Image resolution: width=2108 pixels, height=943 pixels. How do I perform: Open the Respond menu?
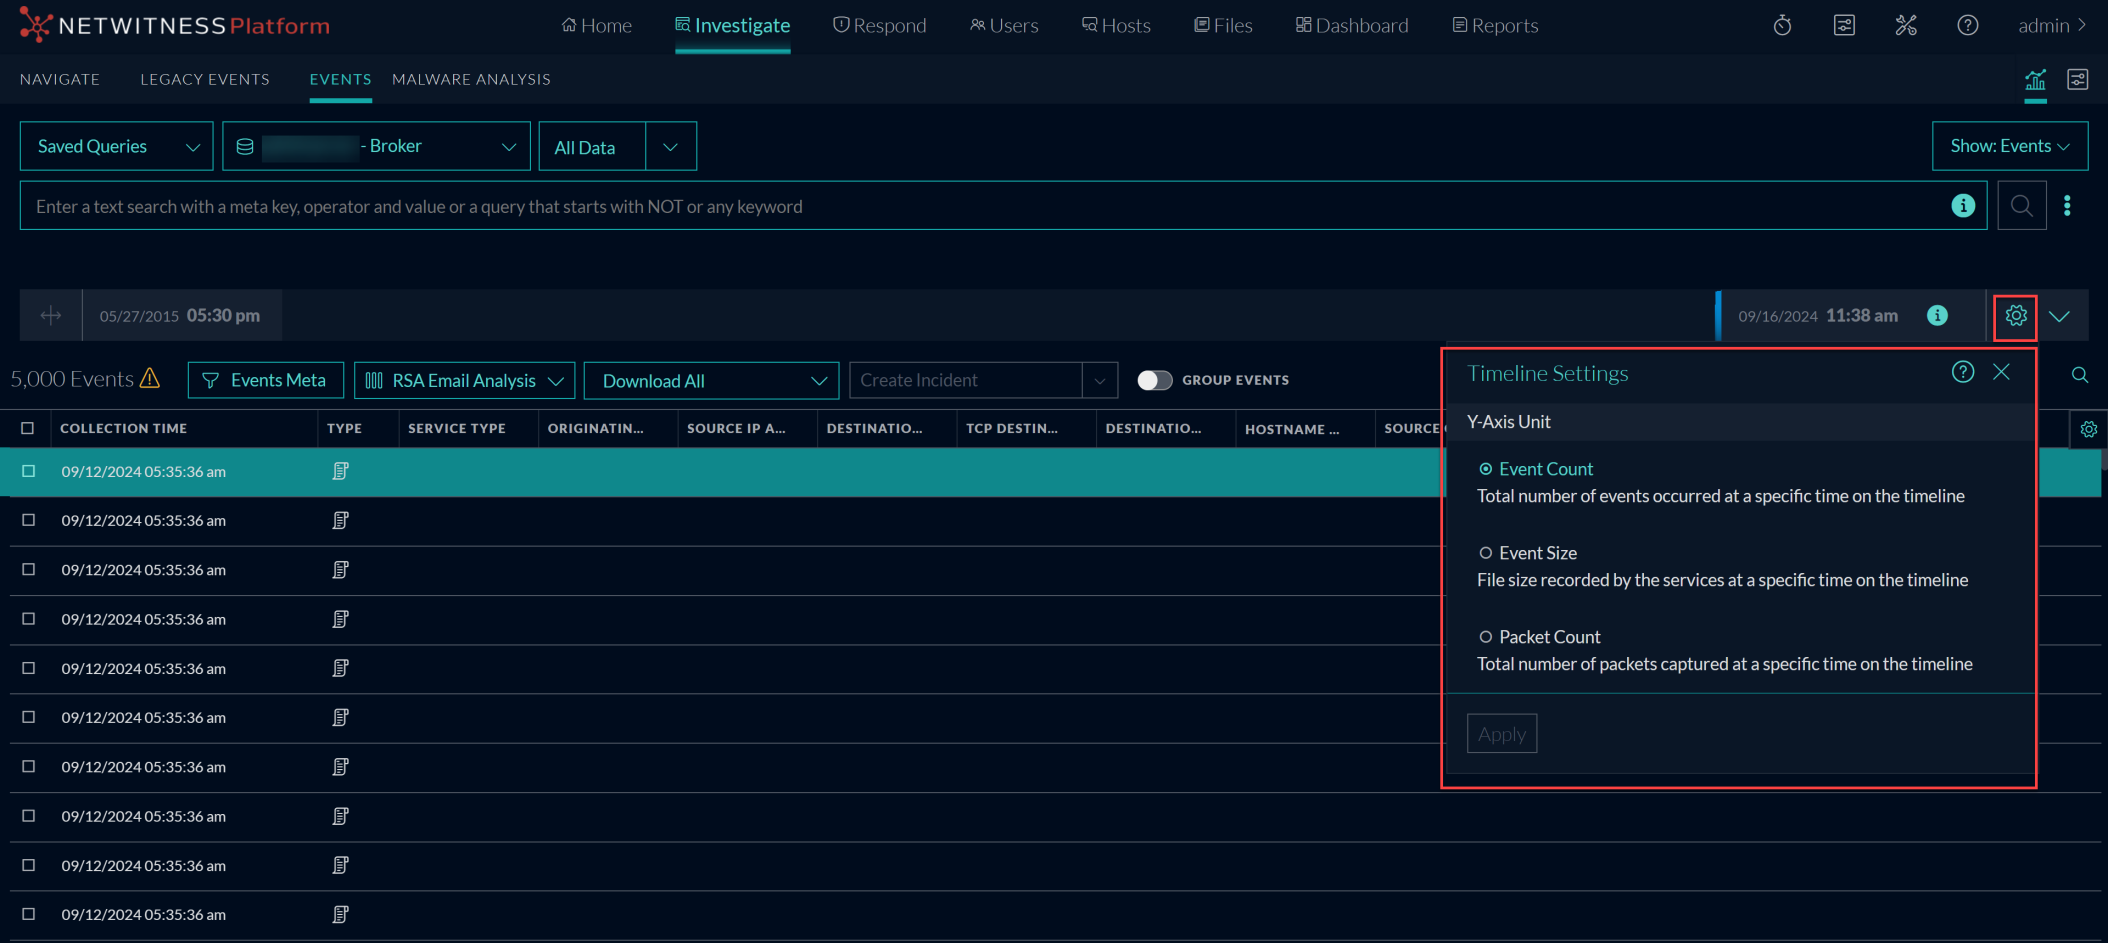click(880, 26)
